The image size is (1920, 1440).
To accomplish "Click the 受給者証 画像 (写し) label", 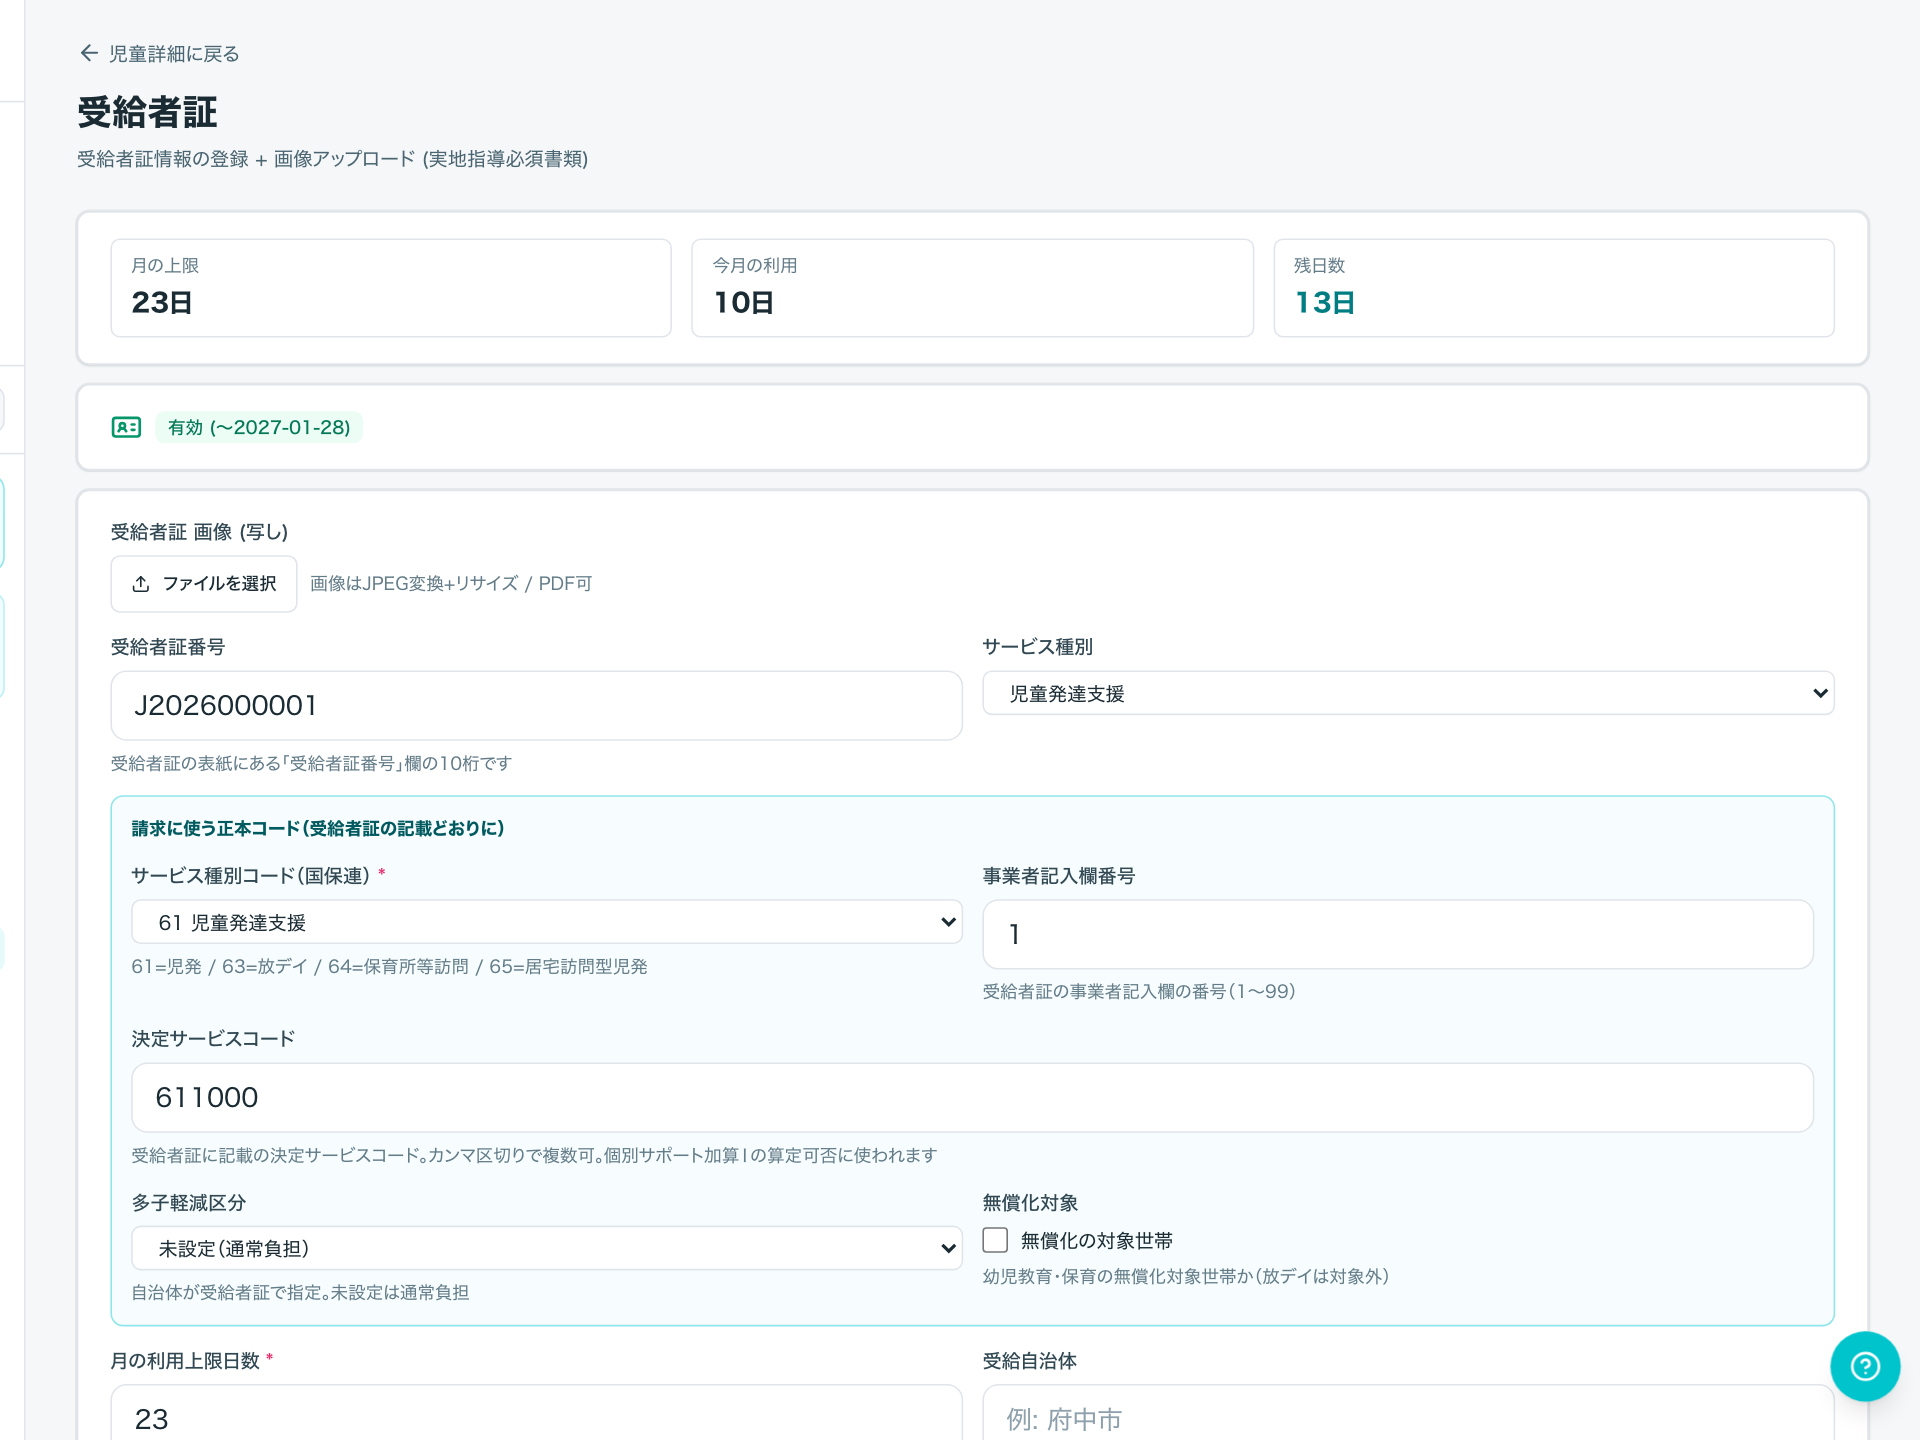I will [200, 532].
